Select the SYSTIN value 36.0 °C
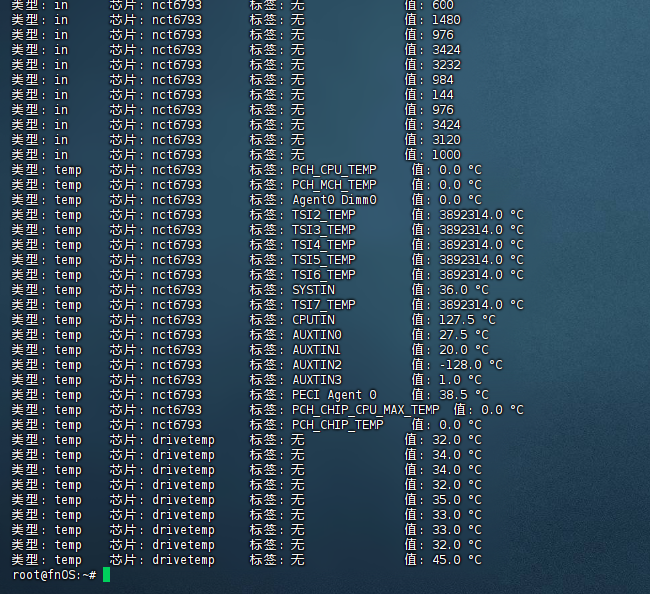 point(464,290)
